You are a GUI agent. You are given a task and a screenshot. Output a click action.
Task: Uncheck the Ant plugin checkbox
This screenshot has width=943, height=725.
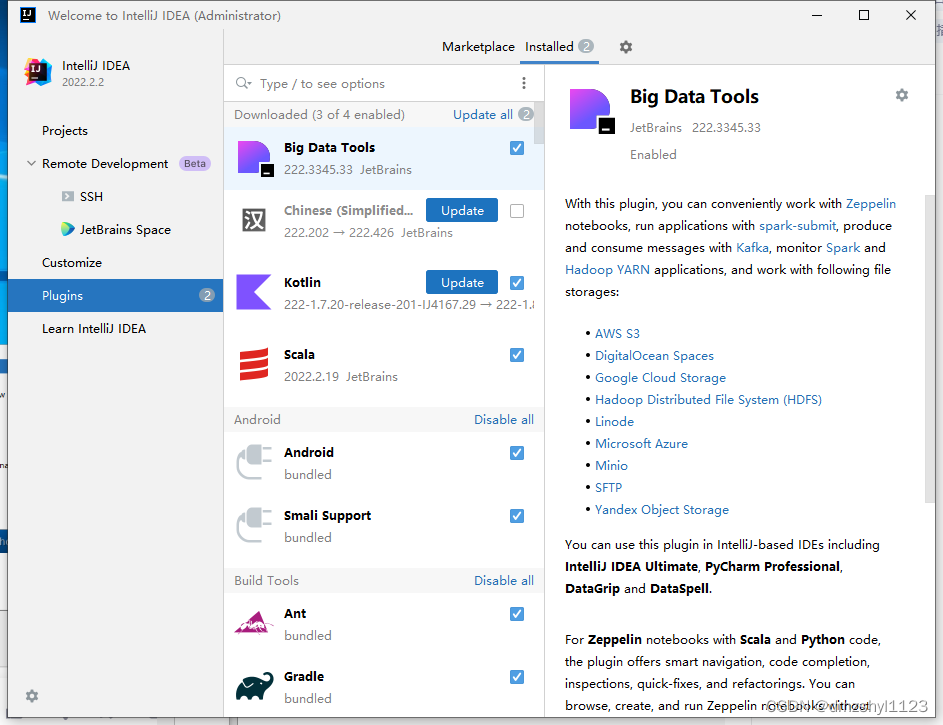[x=517, y=614]
